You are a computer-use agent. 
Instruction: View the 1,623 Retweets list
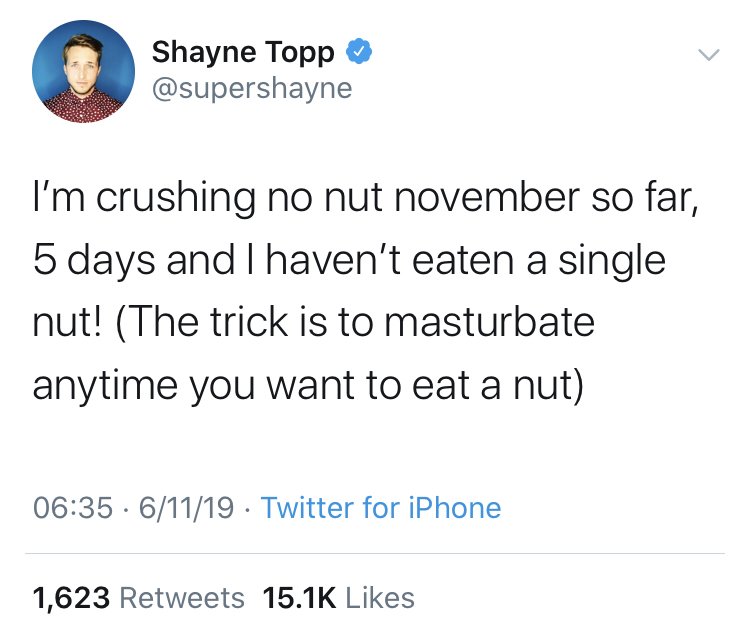(138, 598)
